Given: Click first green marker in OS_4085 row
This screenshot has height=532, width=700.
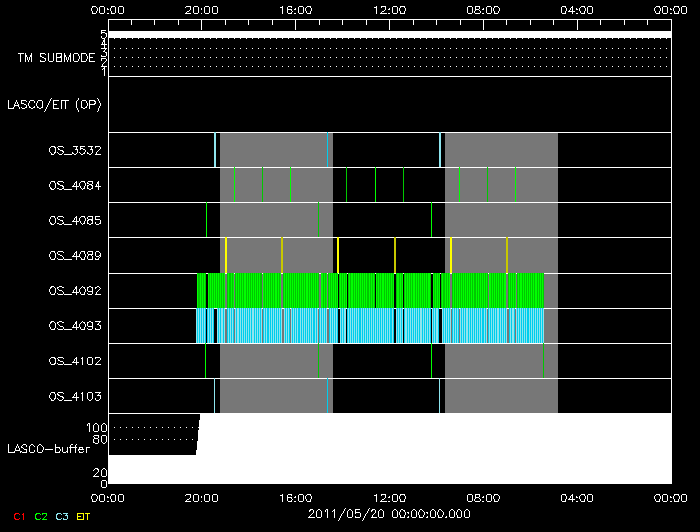Looking at the screenshot, I should [206, 220].
